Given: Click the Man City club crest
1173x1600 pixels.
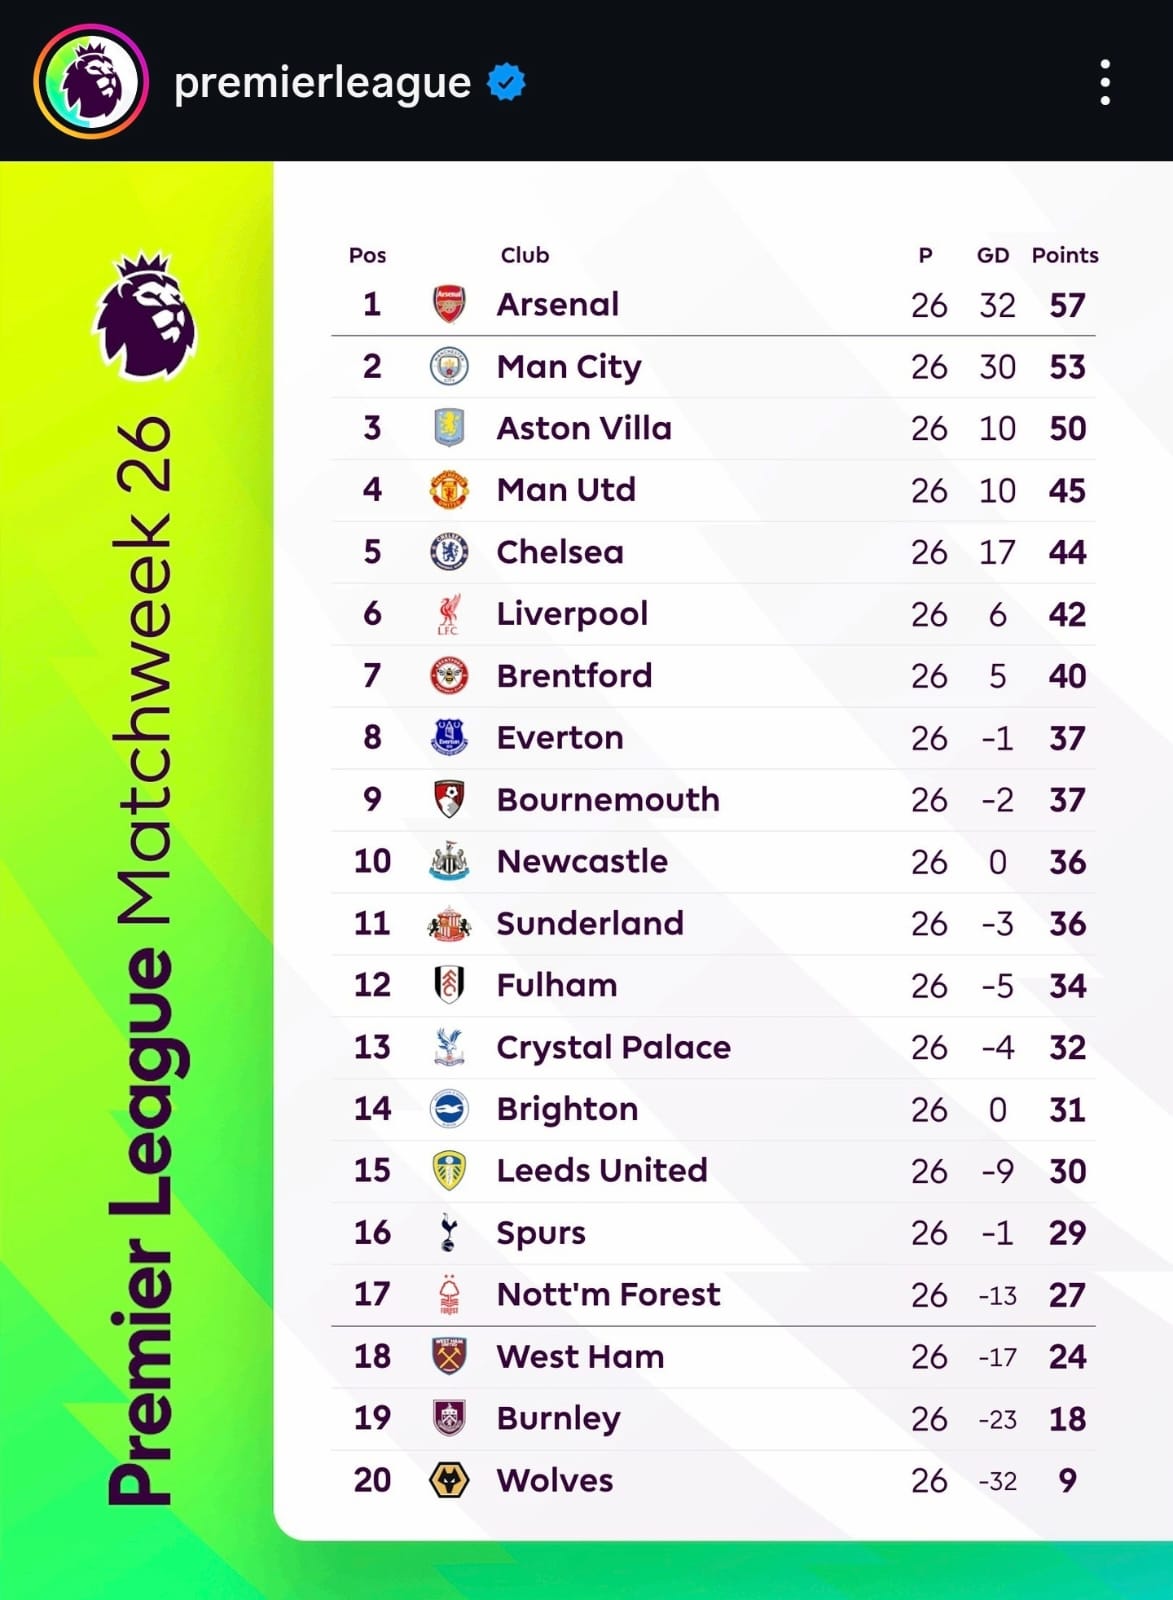Looking at the screenshot, I should click(x=449, y=367).
